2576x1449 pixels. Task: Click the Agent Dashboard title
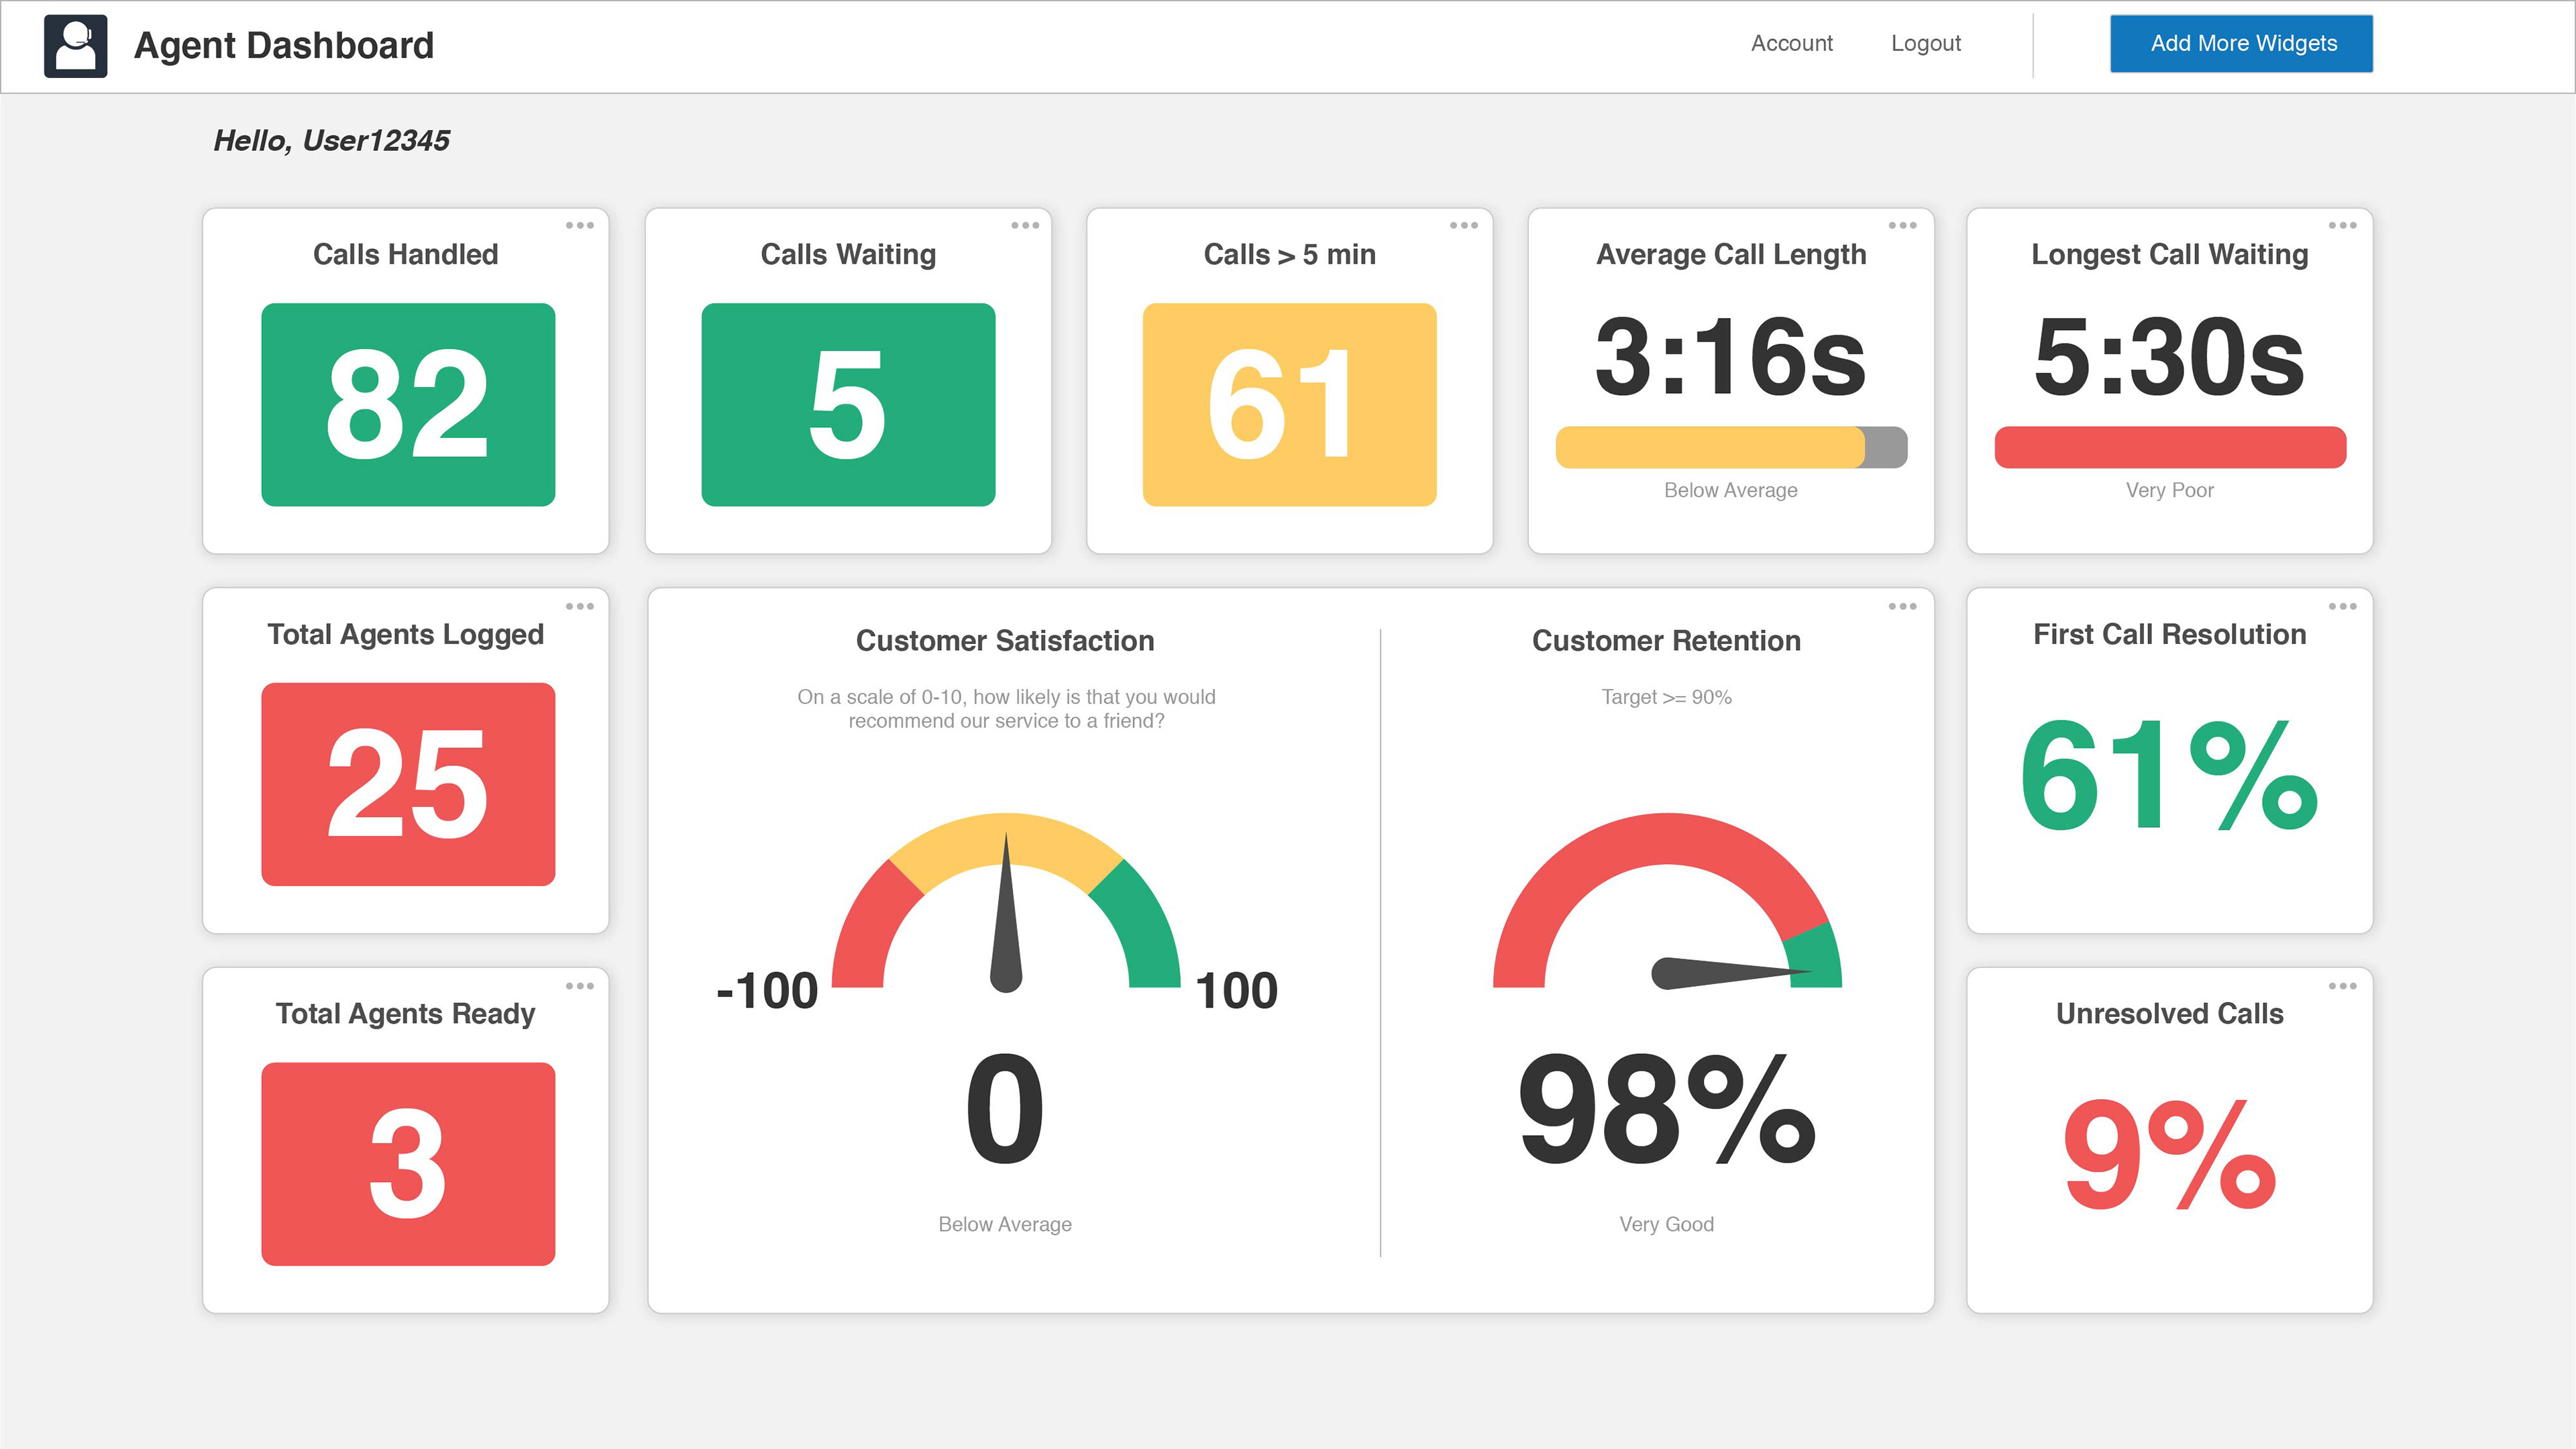[284, 46]
